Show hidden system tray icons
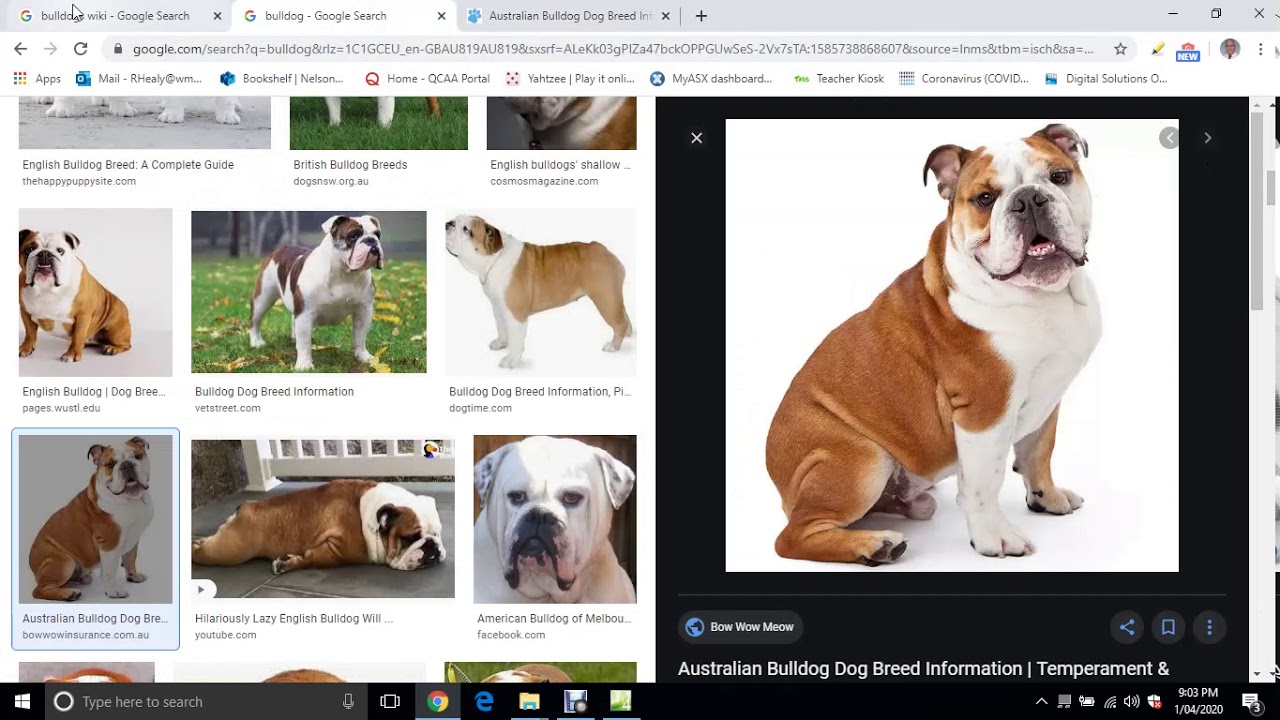 coord(1041,702)
